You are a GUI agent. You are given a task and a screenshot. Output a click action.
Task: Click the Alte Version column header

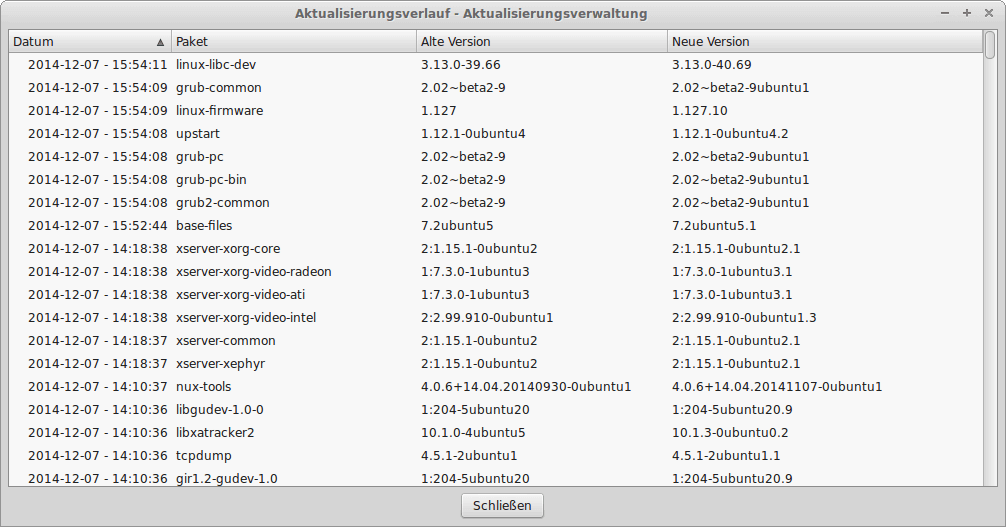click(541, 42)
